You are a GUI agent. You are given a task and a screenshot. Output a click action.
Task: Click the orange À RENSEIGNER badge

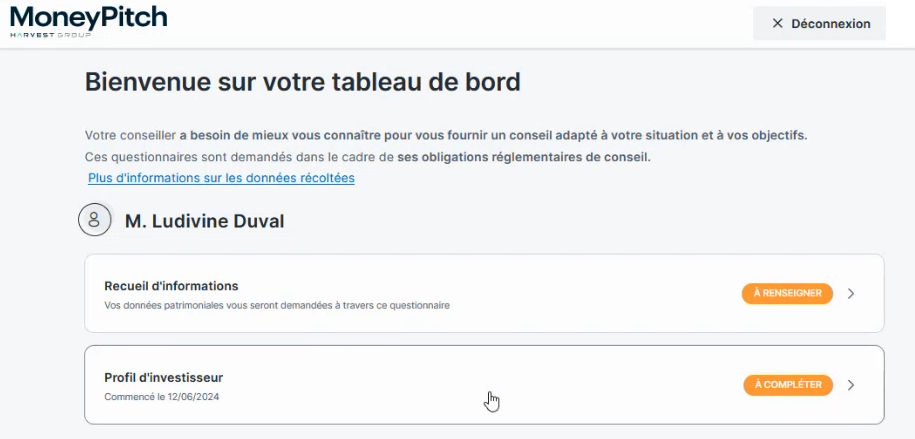[x=787, y=293]
